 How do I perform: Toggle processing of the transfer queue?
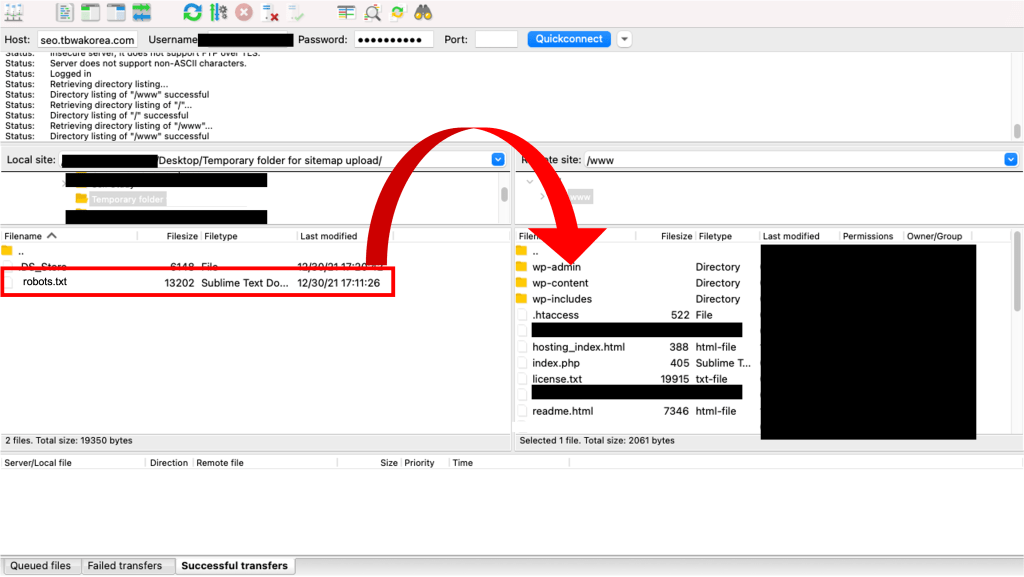219,12
